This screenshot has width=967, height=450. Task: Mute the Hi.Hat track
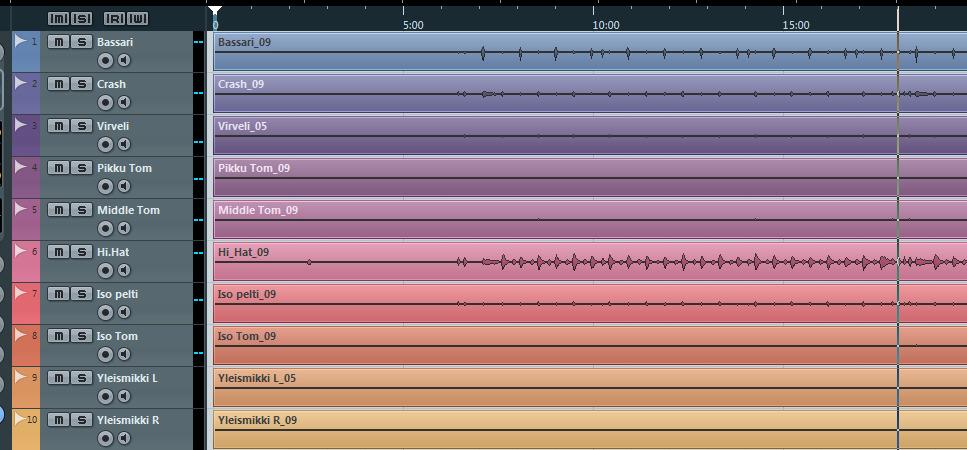pyautogui.click(x=59, y=252)
